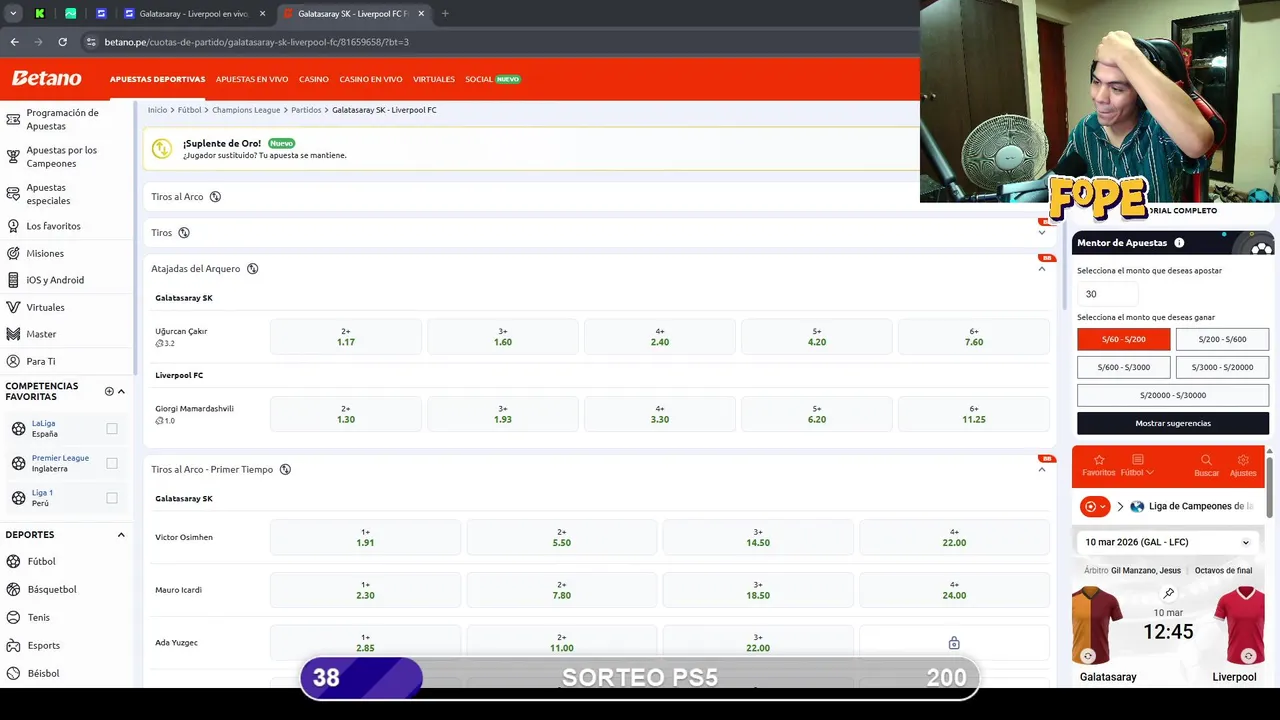The height and width of the screenshot is (720, 1280).
Task: Bet Giorgi Mamardashvili 3+ saves at 1.93
Action: [503, 414]
